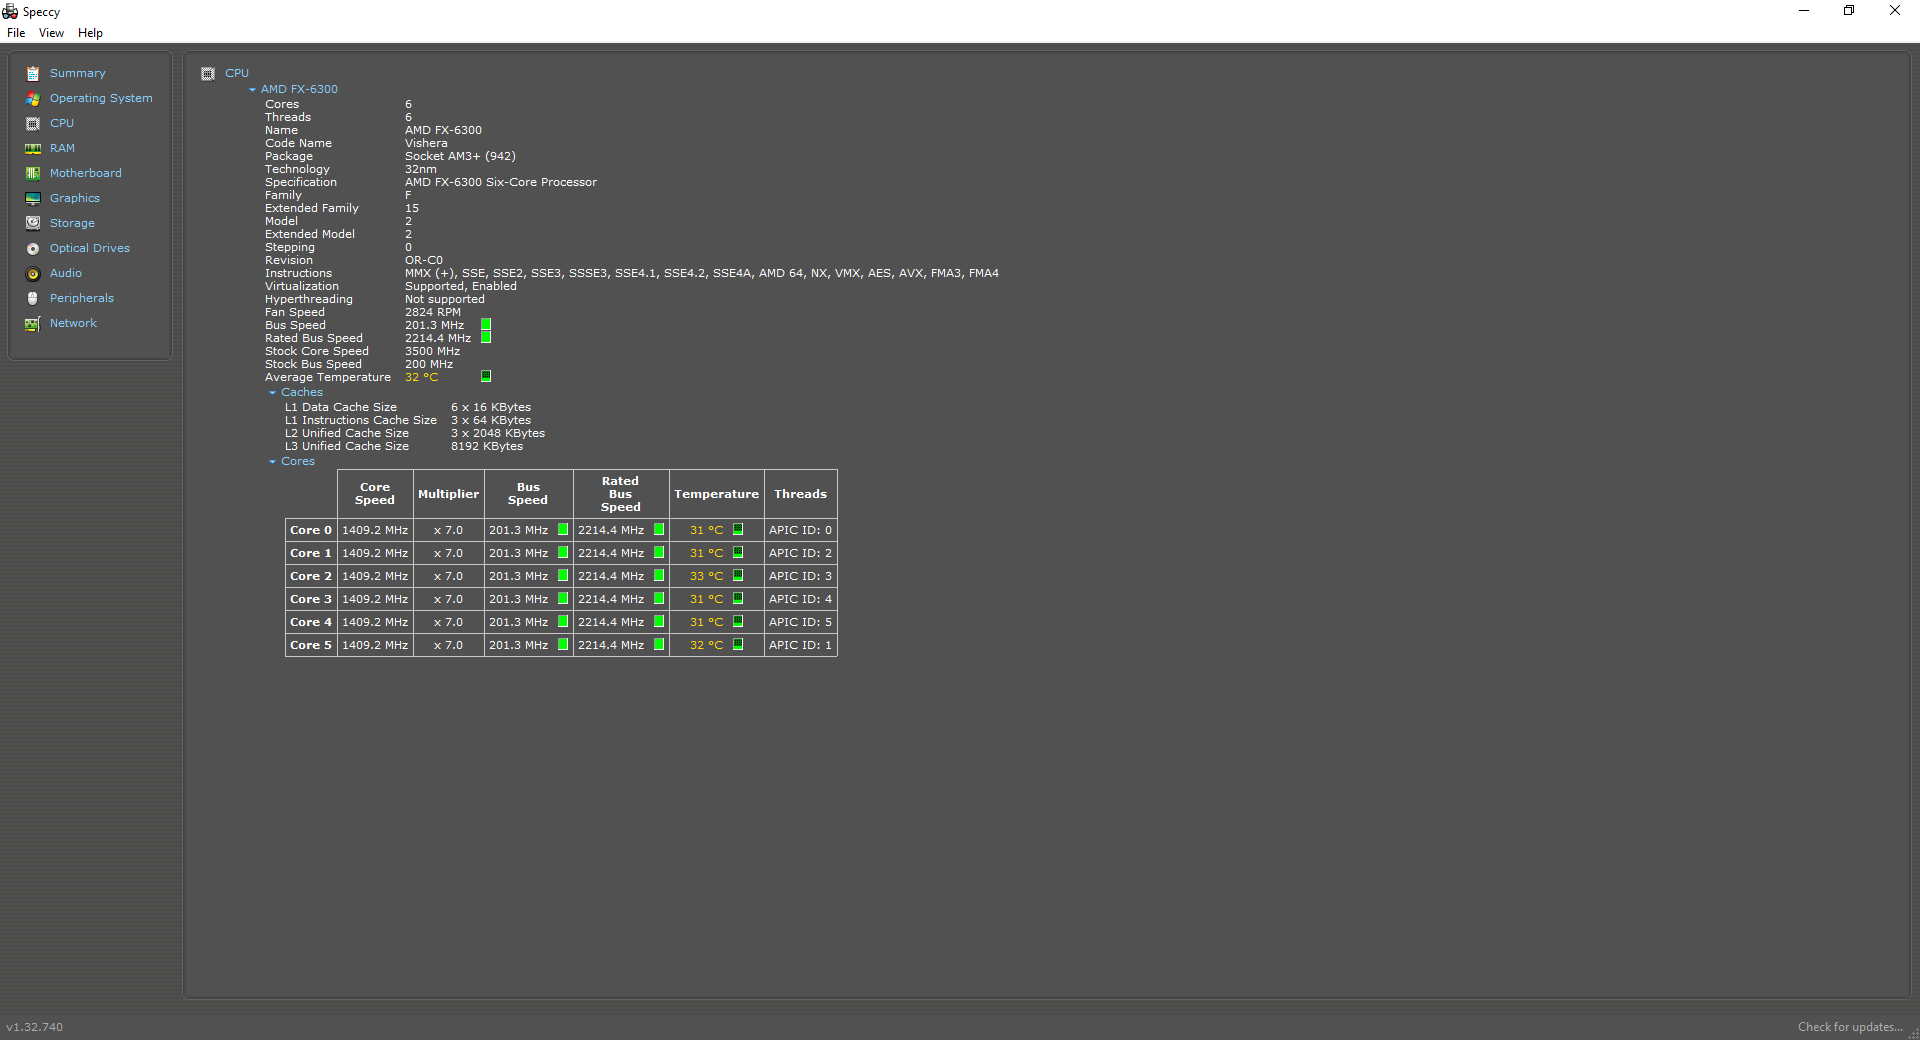Open the Storage section

72,223
